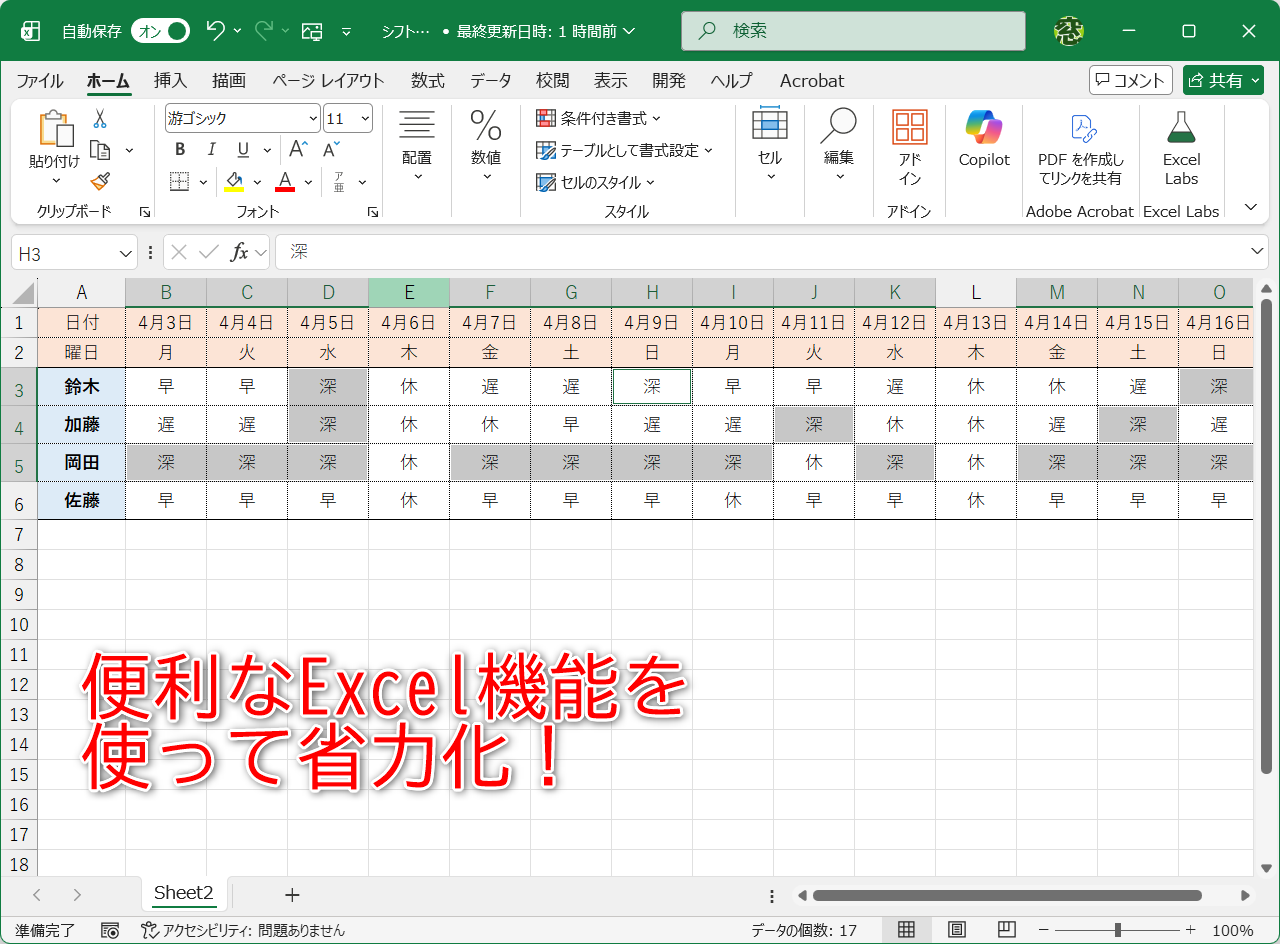1280x944 pixels.
Task: Select the Italic formatting icon
Action: pos(211,149)
